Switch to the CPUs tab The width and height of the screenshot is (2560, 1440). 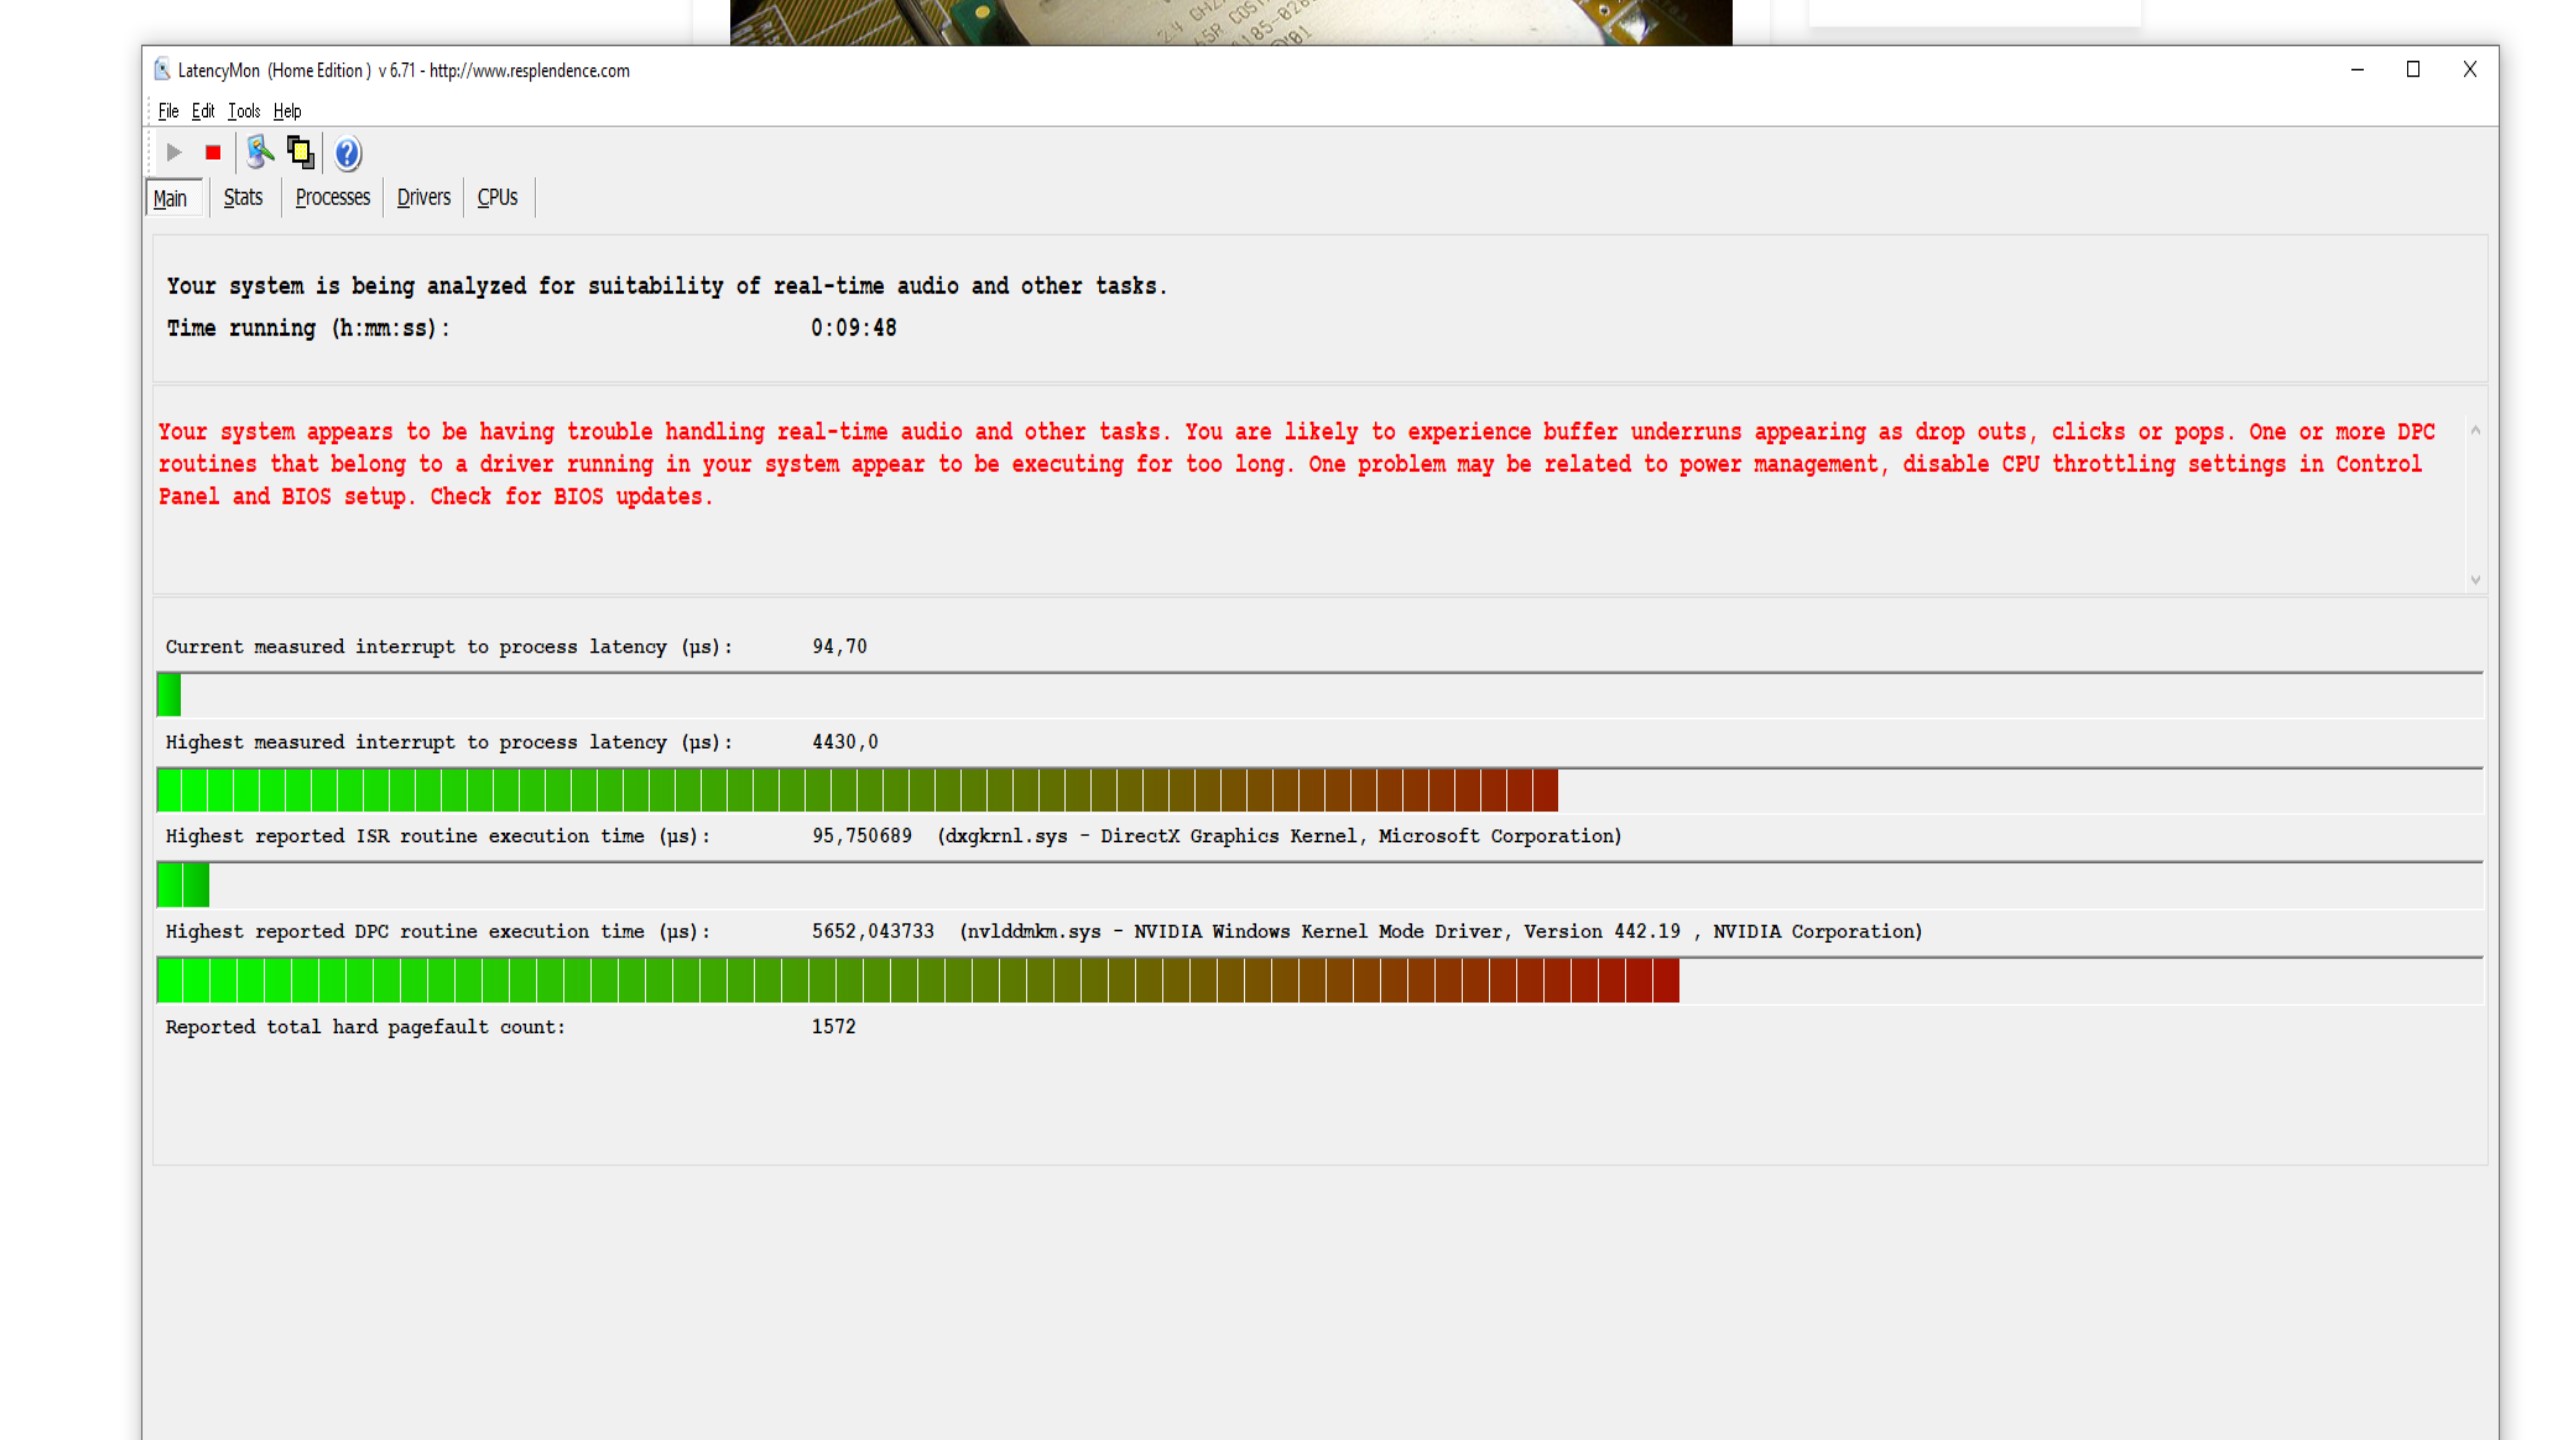[497, 197]
